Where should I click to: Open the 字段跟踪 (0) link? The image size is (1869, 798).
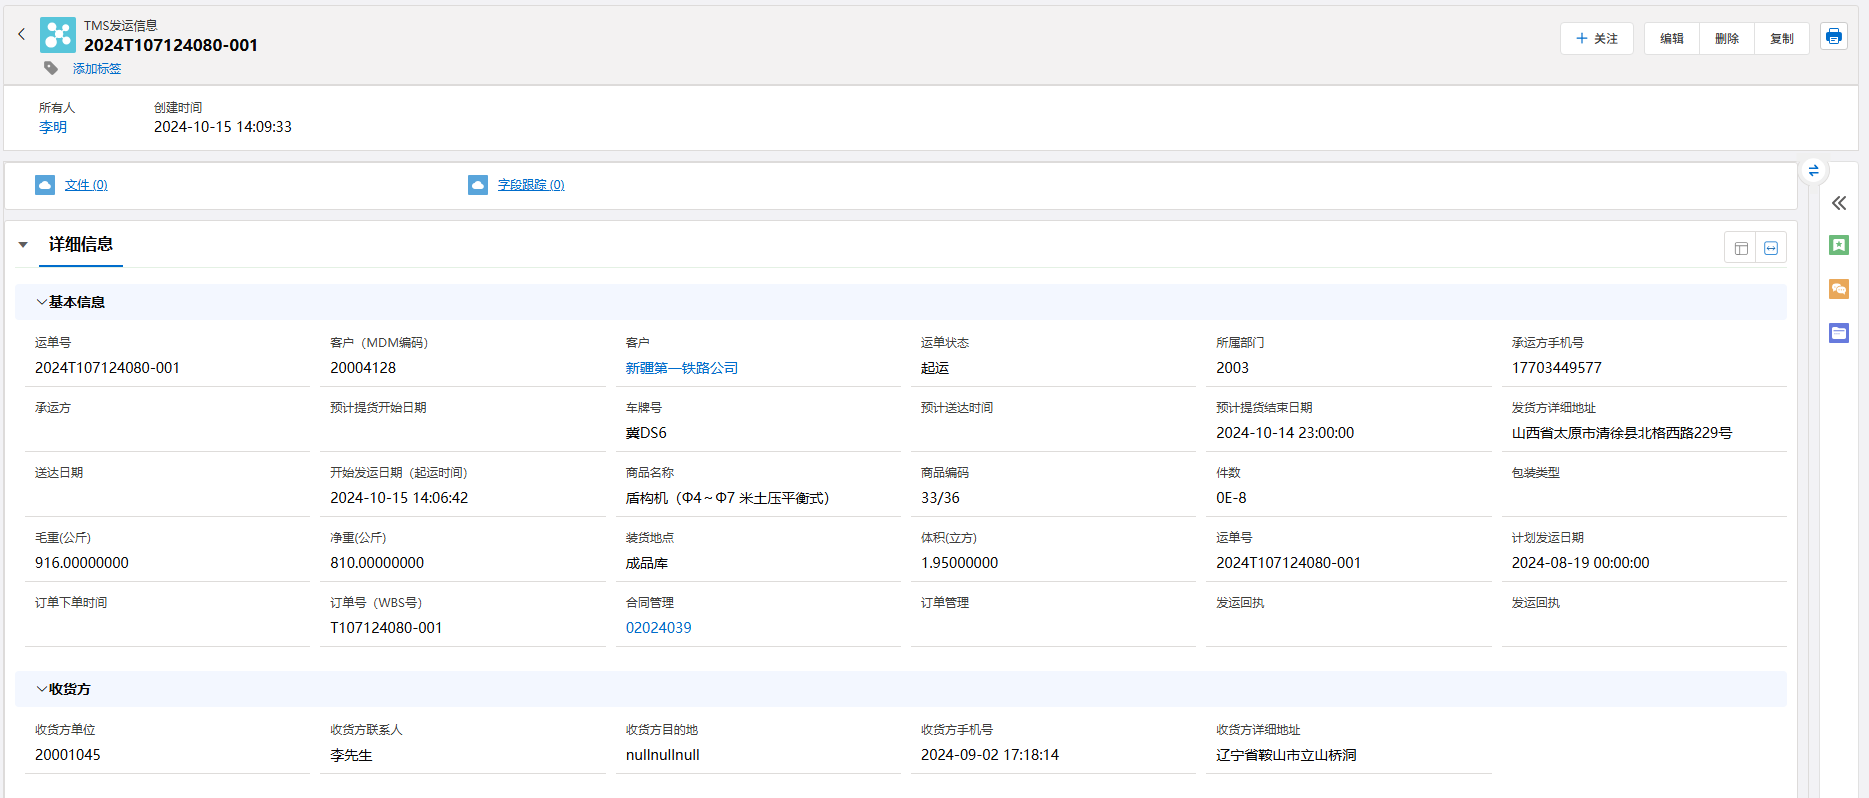(x=530, y=185)
